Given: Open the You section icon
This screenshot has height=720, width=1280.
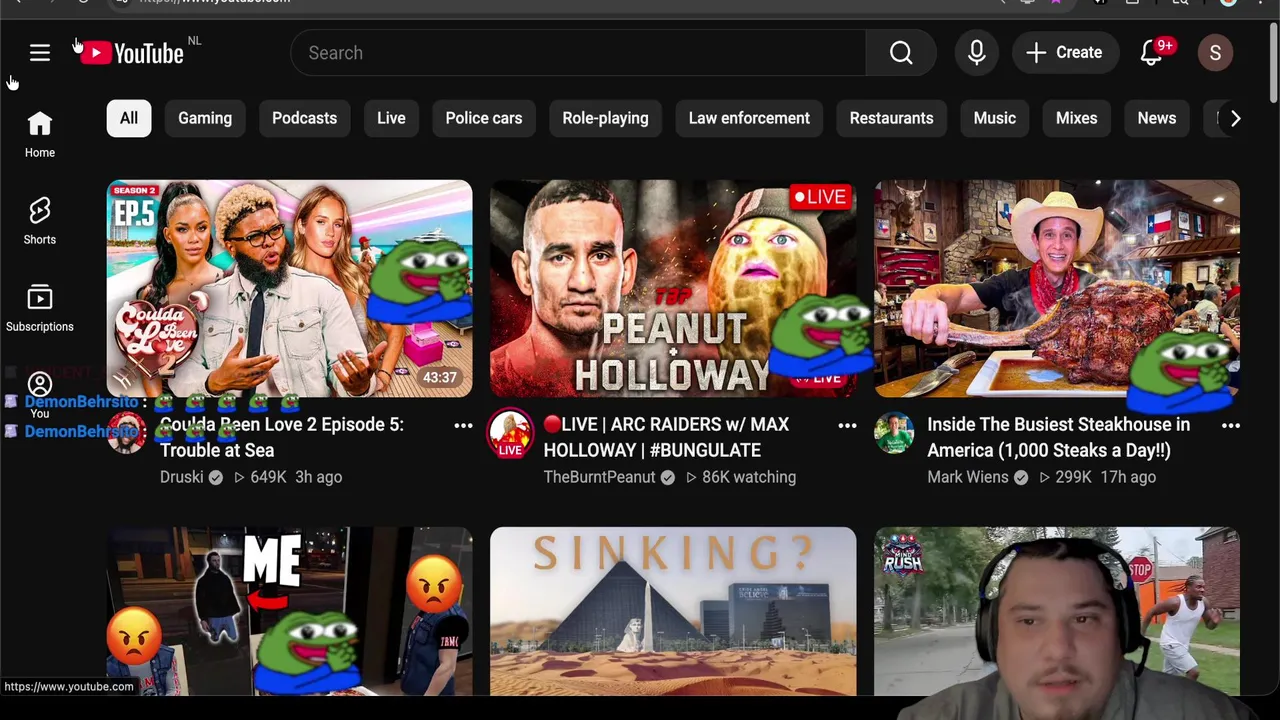Looking at the screenshot, I should click(40, 385).
